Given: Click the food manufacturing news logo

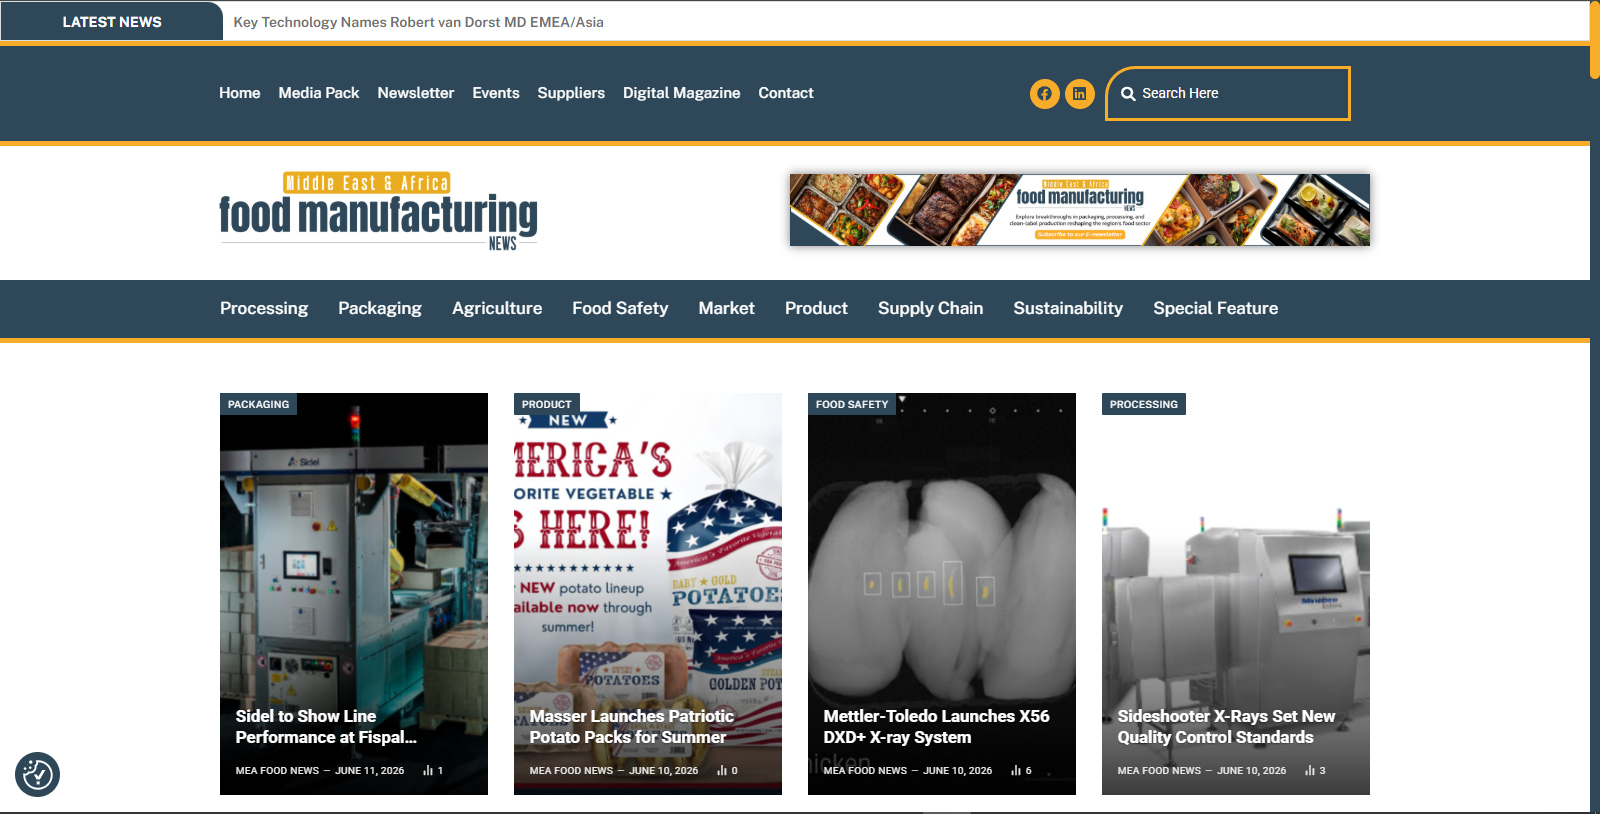Looking at the screenshot, I should click(378, 211).
